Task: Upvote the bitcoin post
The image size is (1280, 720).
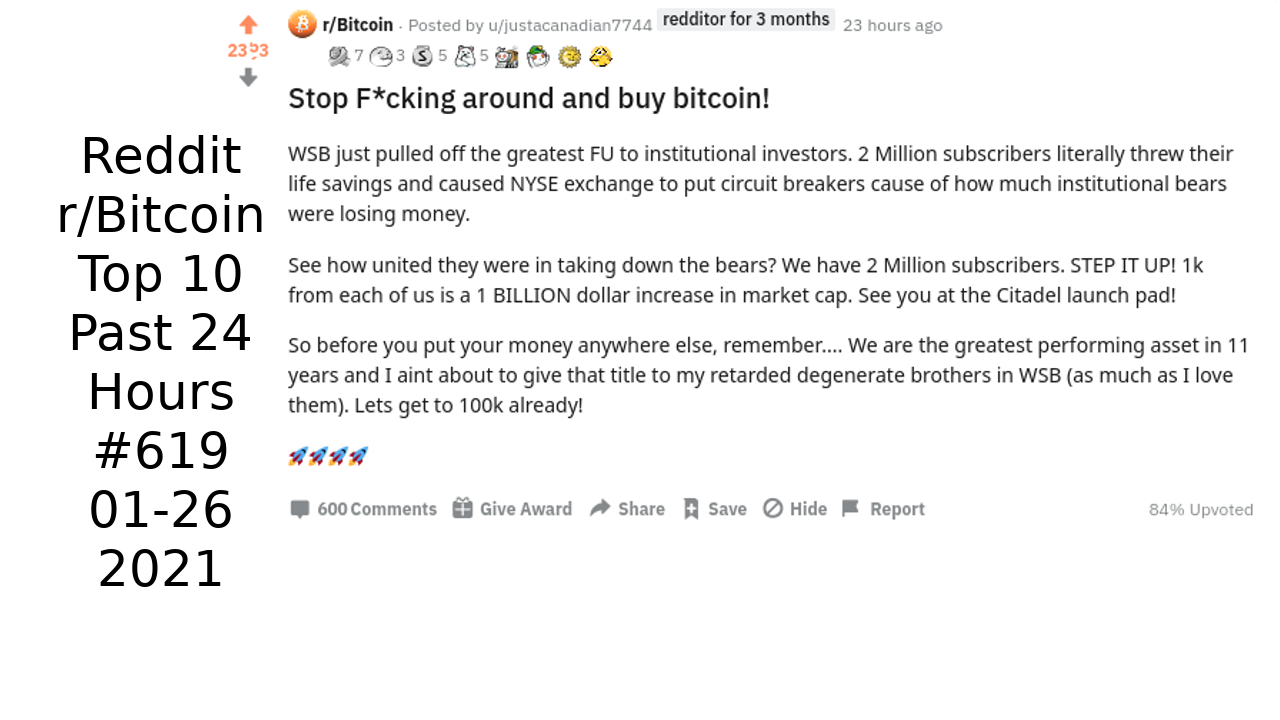Action: coord(248,25)
